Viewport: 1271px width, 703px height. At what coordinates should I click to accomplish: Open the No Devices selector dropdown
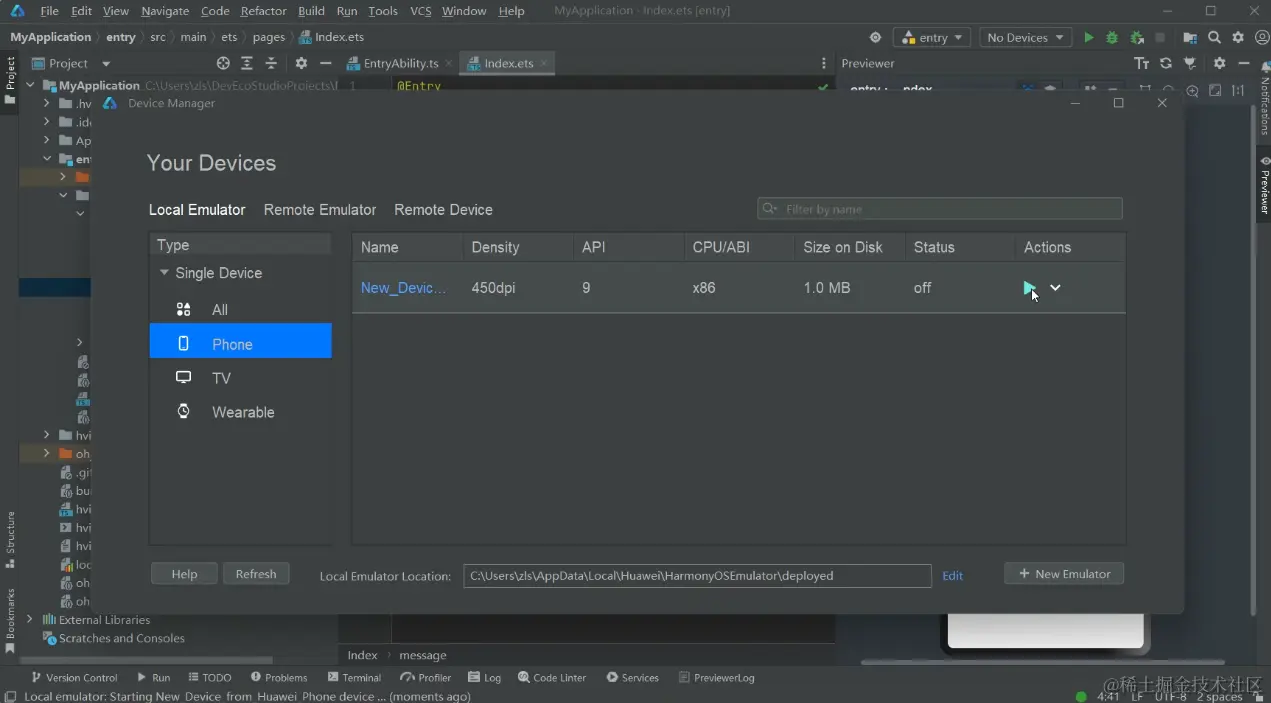click(x=1025, y=38)
